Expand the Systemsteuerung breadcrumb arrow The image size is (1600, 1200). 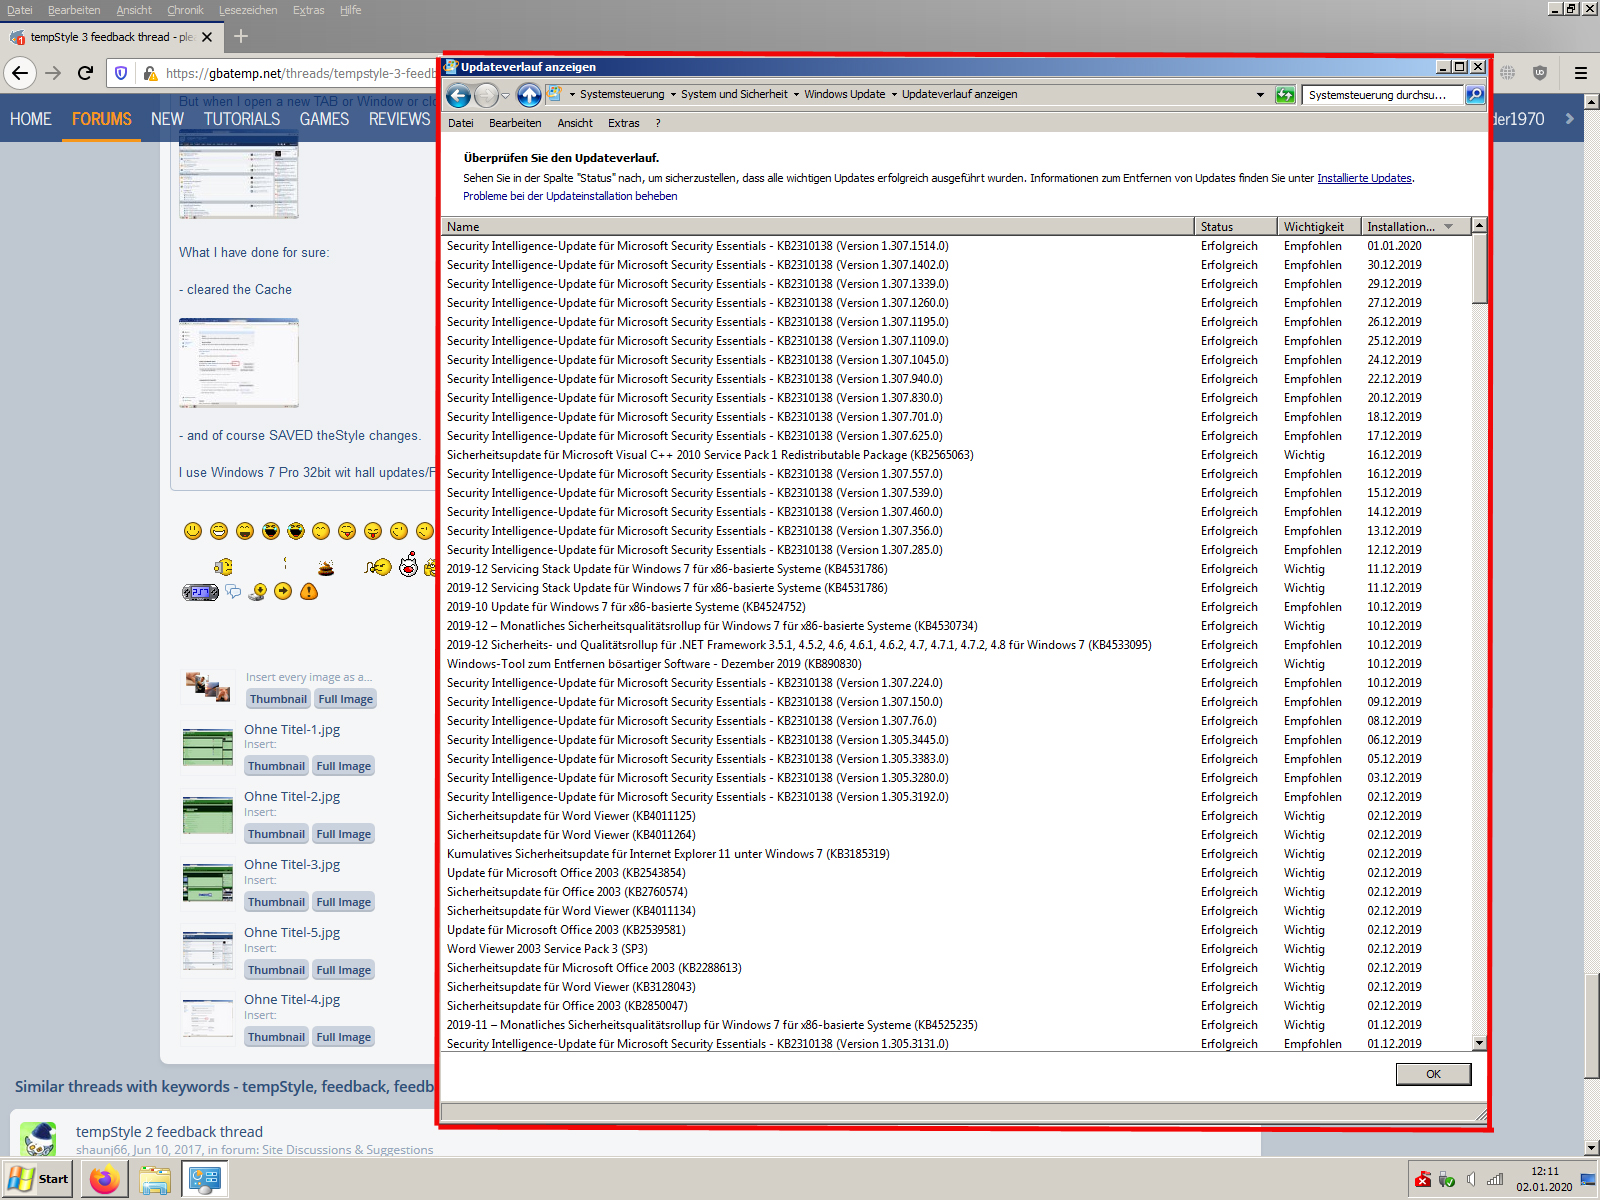click(673, 95)
